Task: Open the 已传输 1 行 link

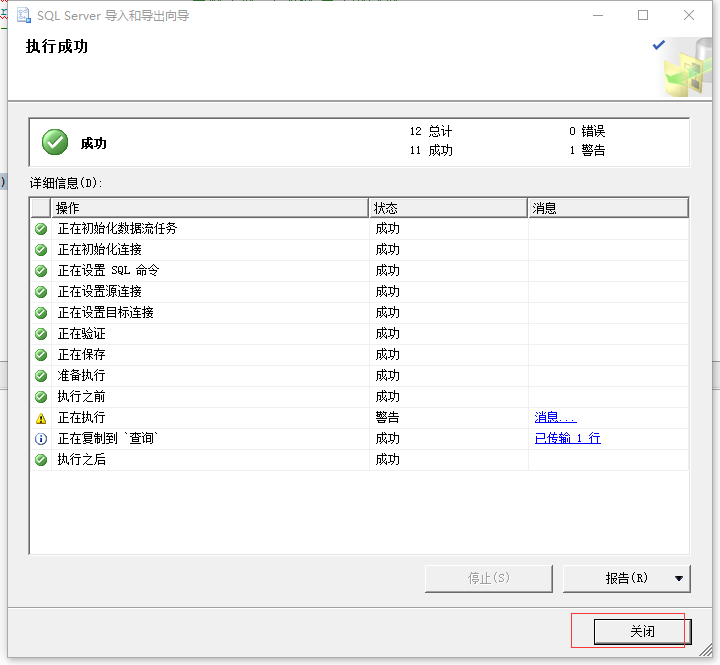Action: 568,438
